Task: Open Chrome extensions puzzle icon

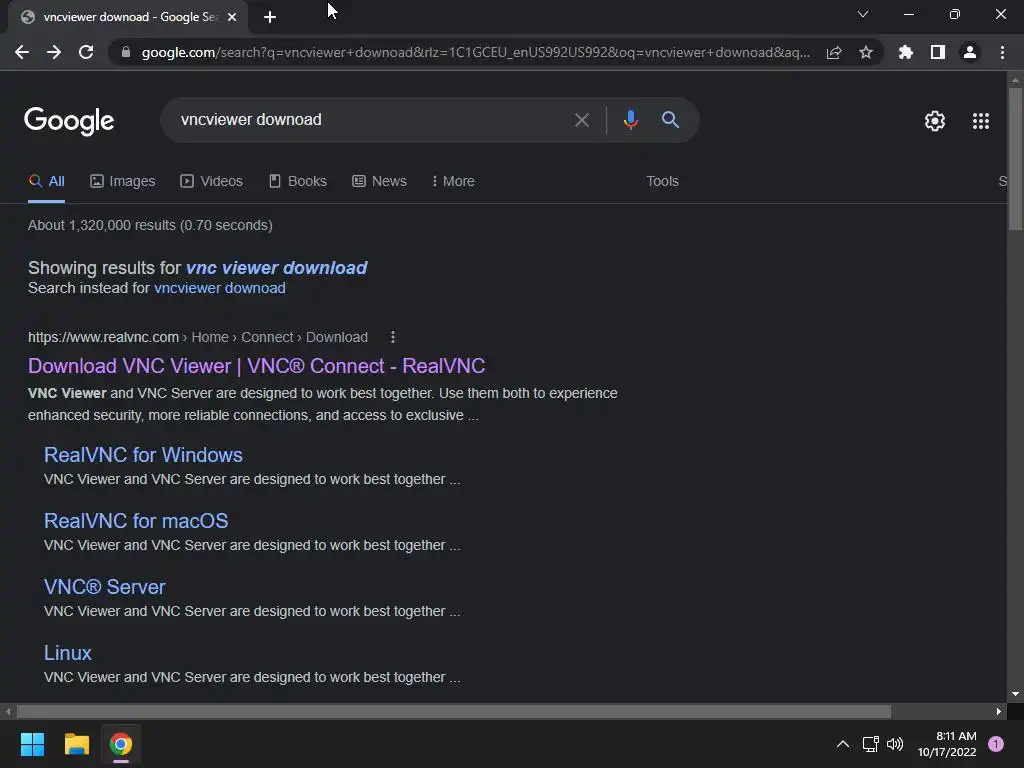Action: pyautogui.click(x=906, y=52)
